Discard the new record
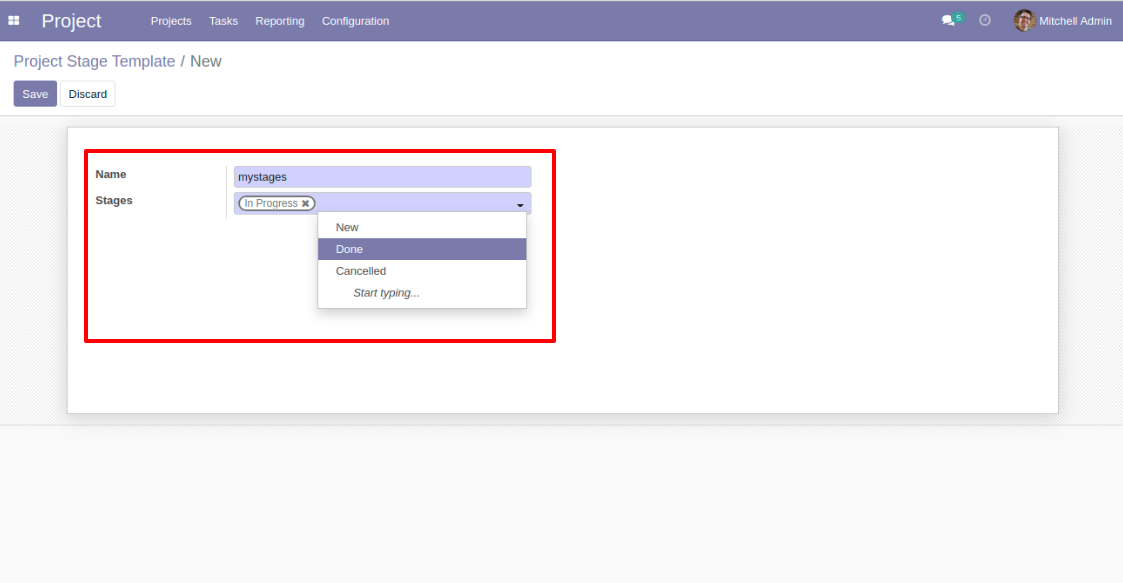The width and height of the screenshot is (1123, 583). [x=87, y=94]
